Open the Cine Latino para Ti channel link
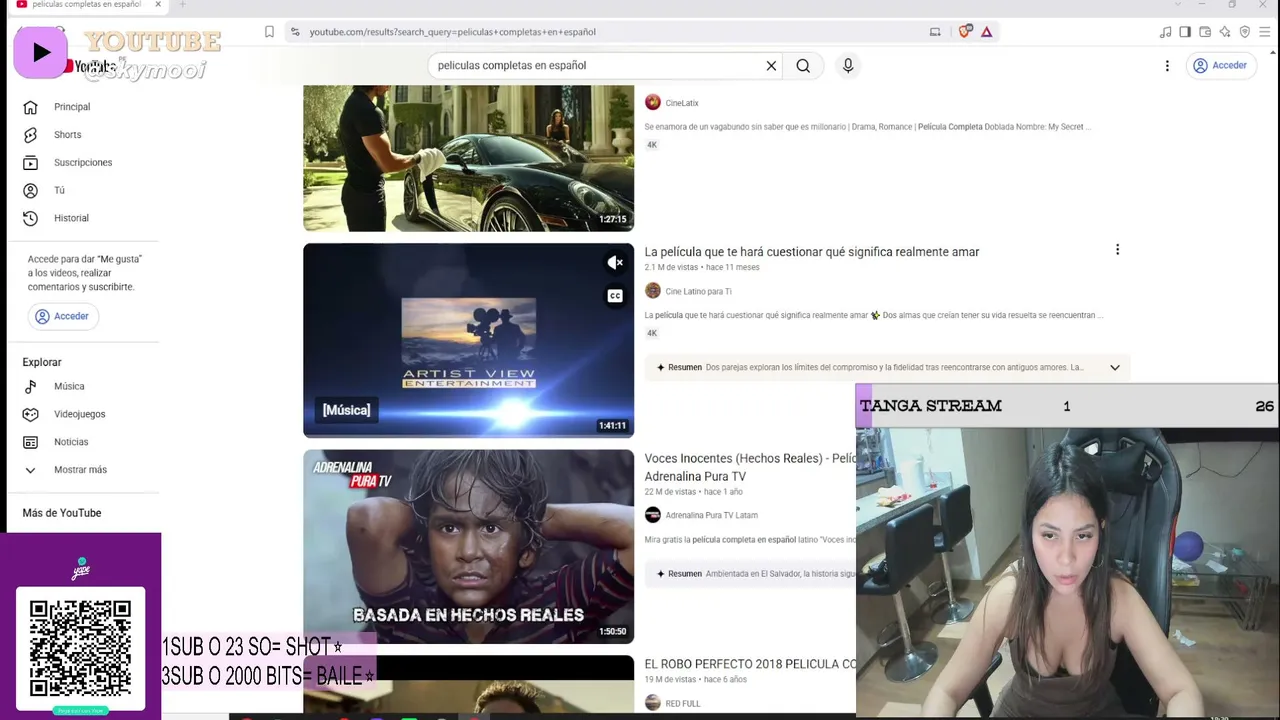The height and width of the screenshot is (720, 1280). tap(698, 292)
